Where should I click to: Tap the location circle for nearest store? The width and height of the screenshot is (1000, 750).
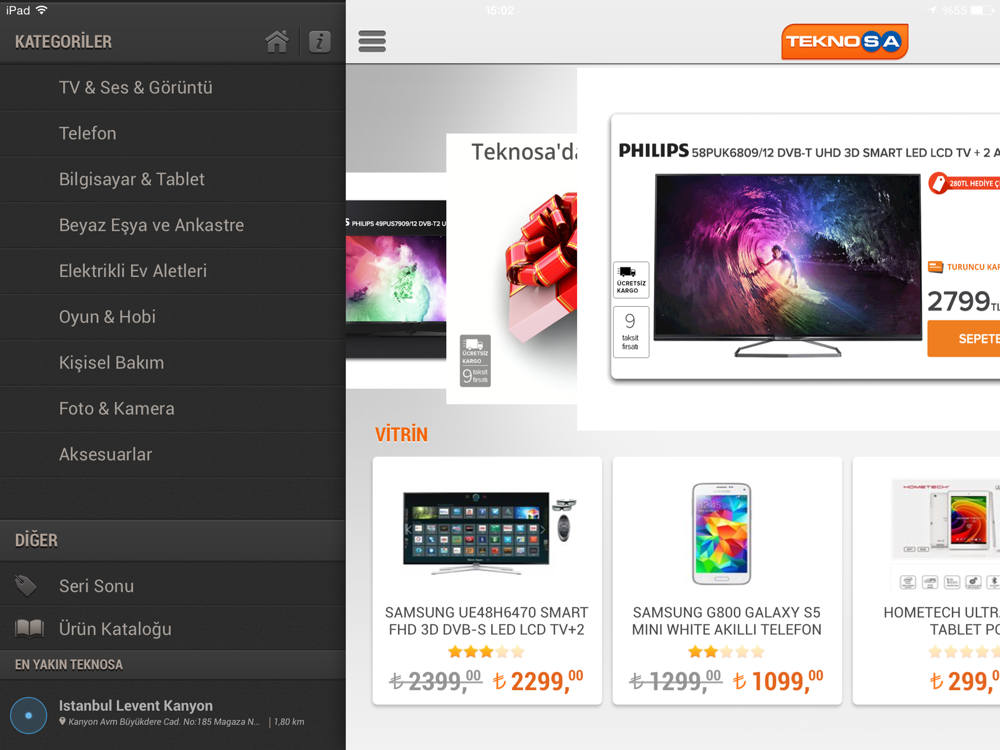coord(28,715)
